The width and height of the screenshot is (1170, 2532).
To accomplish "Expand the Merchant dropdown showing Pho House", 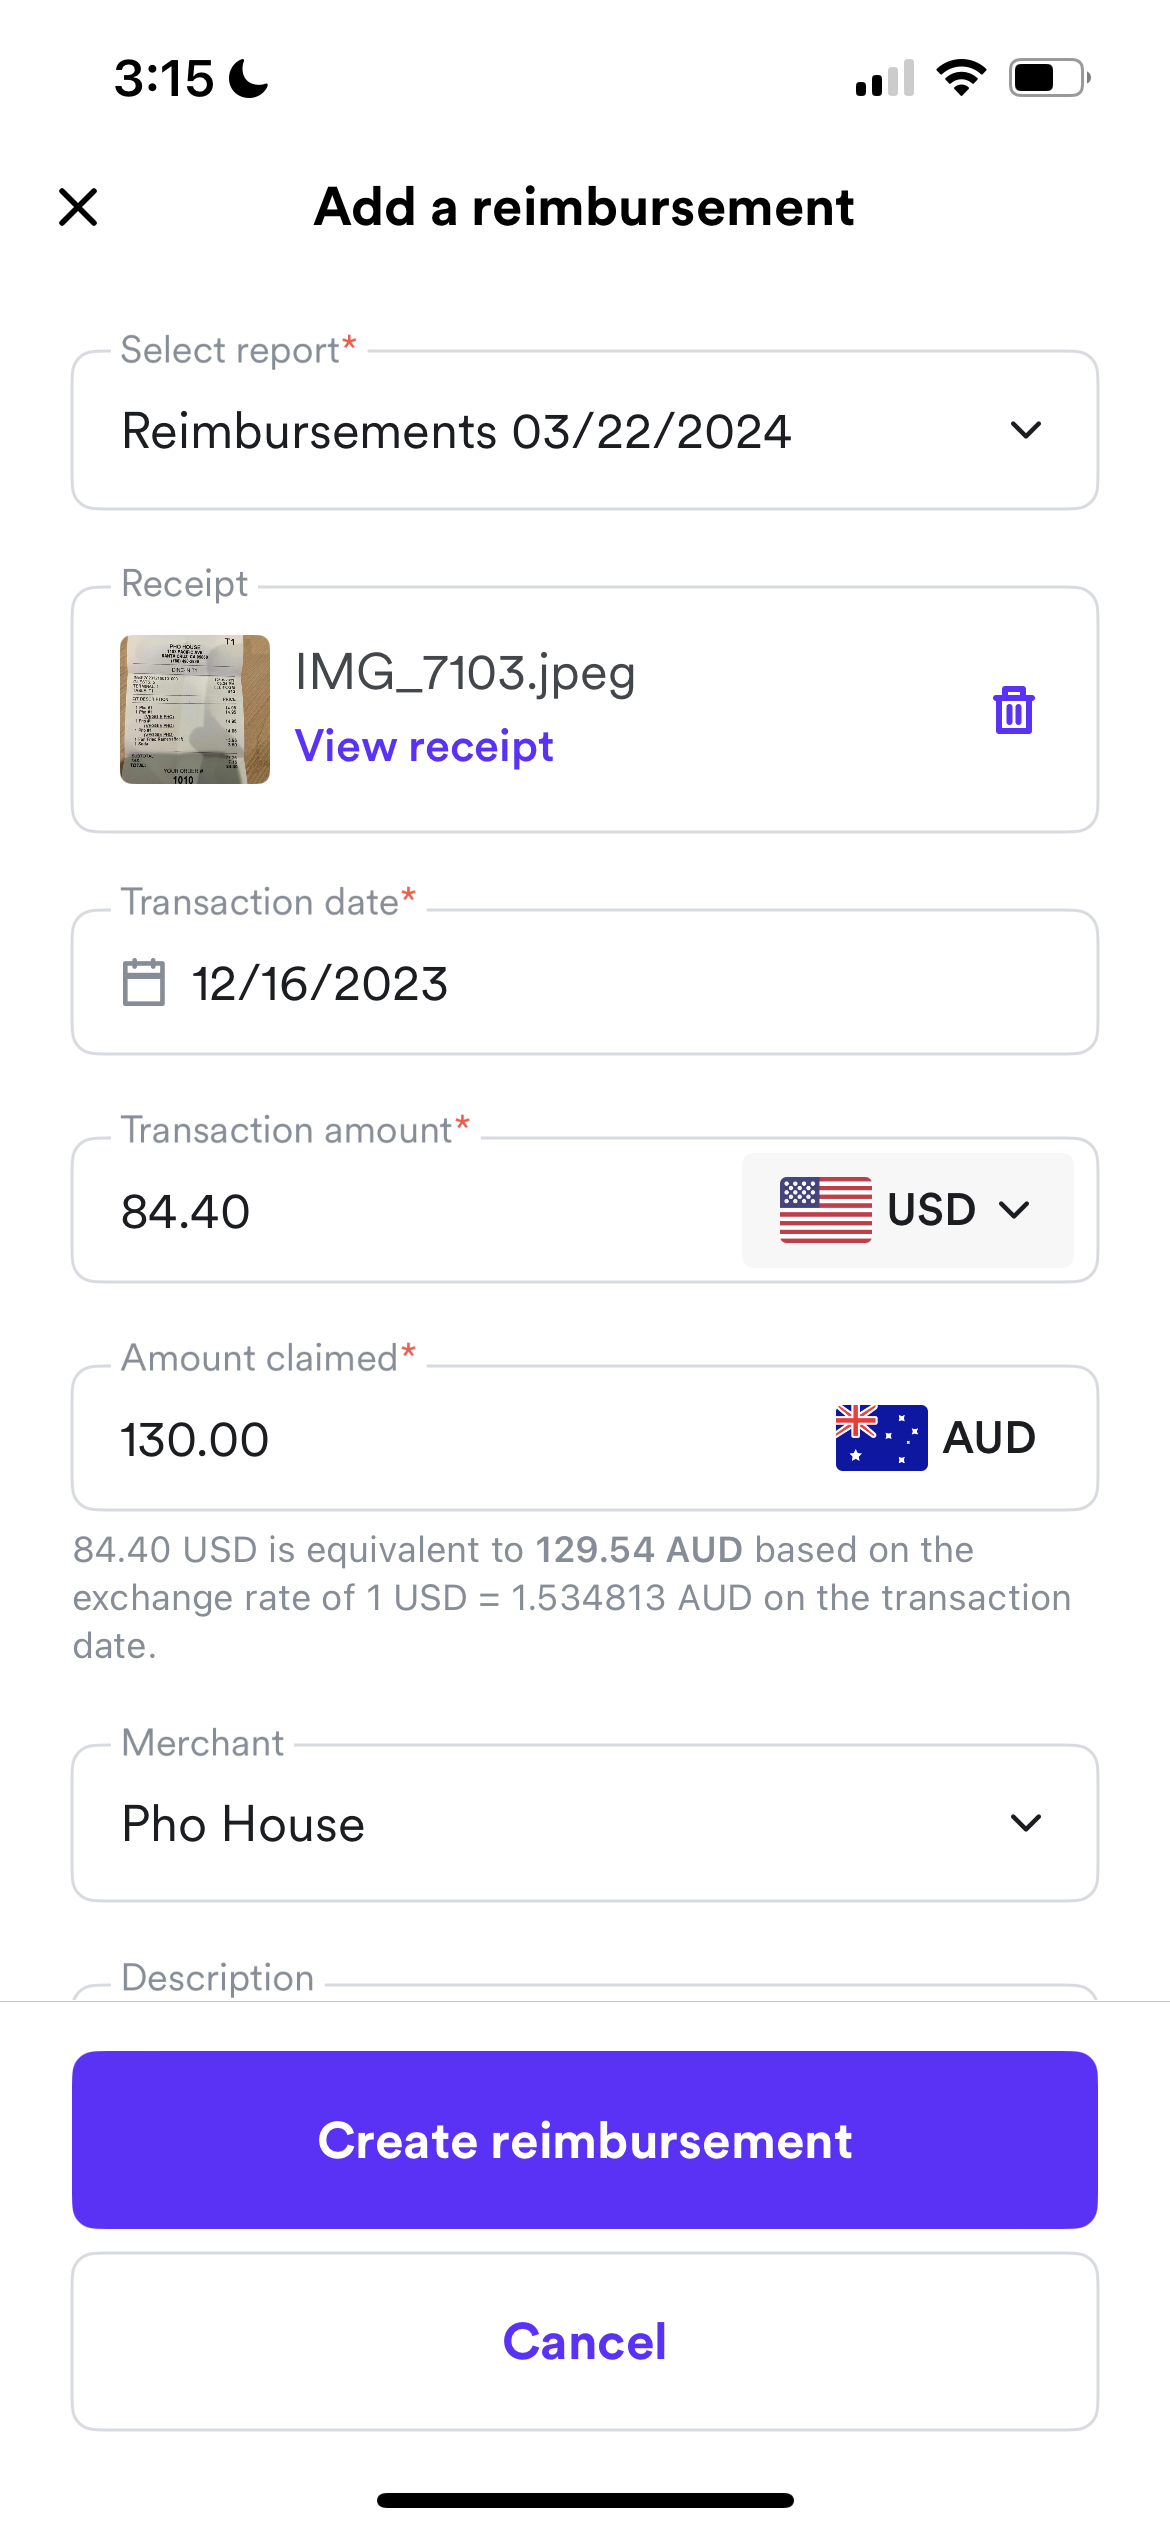I will (585, 1823).
